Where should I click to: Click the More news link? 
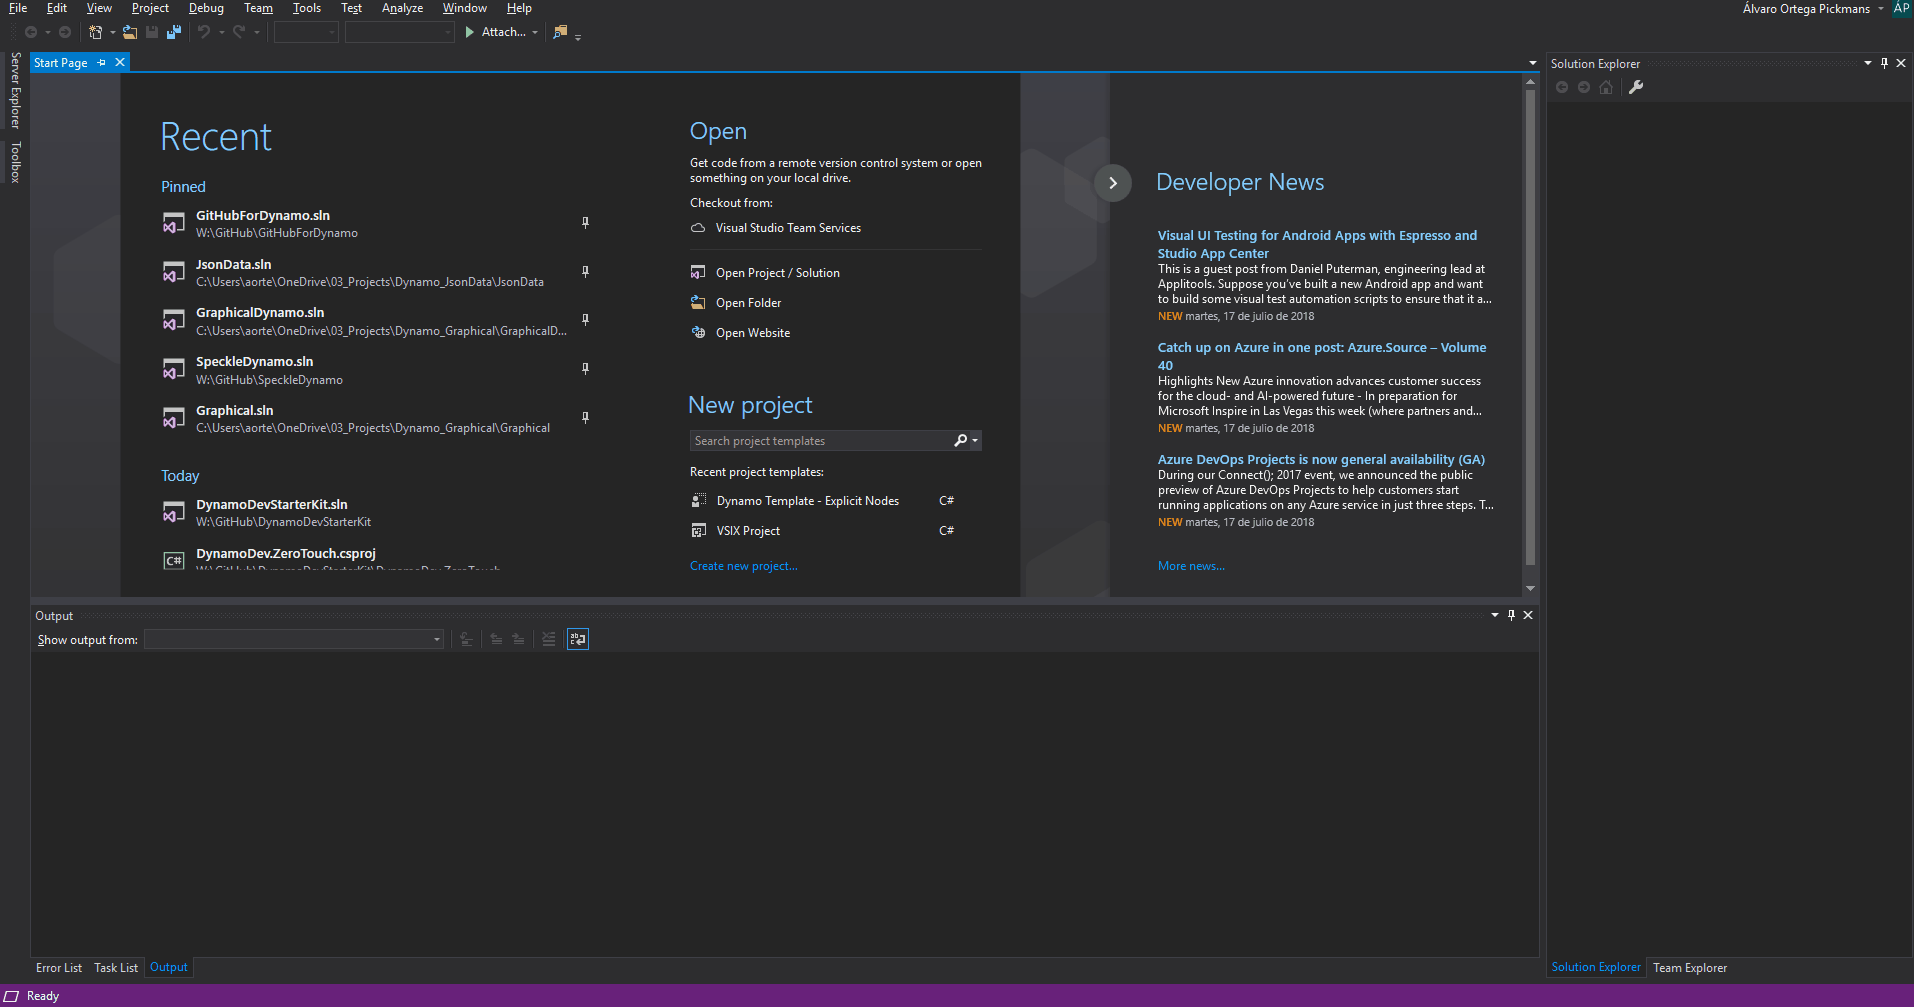pos(1191,566)
